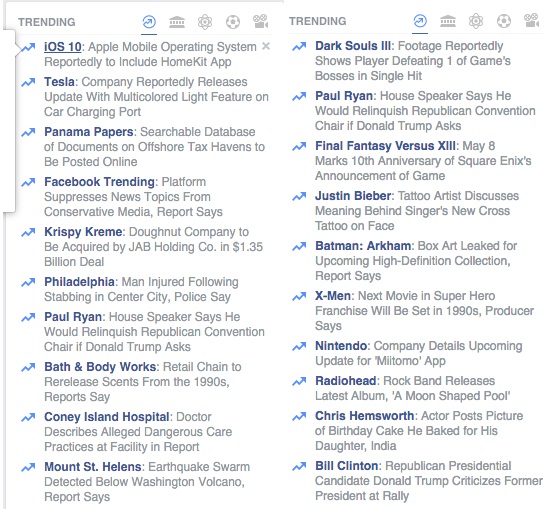Select the Politics building icon in right panel
Screen dimensions: 554x509
[x=448, y=21]
